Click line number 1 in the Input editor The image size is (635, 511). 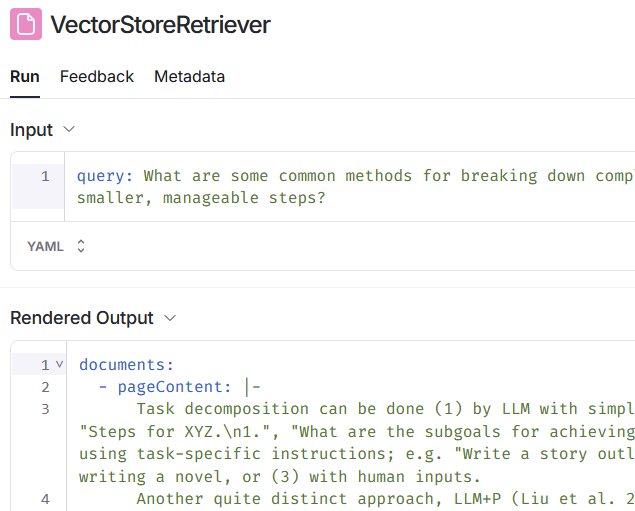(x=45, y=177)
